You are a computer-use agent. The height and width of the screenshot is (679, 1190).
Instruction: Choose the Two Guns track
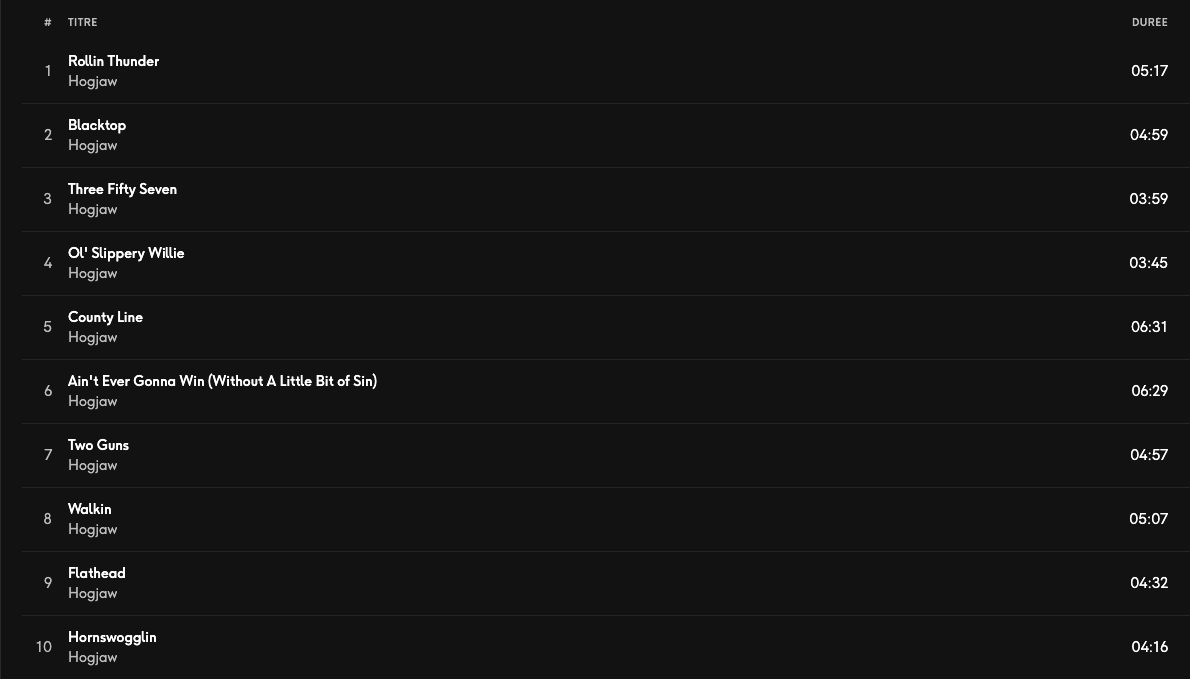98,445
